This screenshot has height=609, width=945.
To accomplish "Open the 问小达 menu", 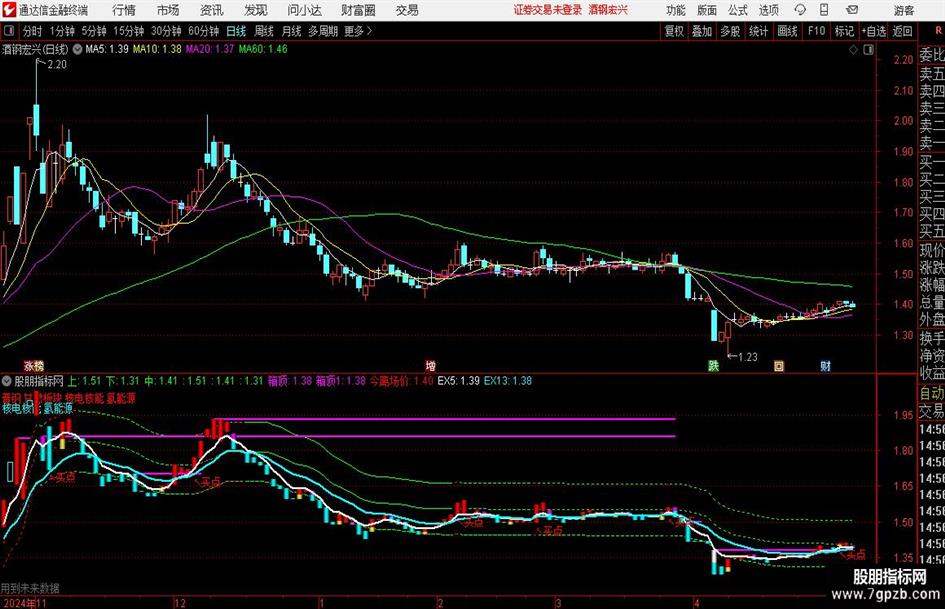I will click(x=304, y=10).
